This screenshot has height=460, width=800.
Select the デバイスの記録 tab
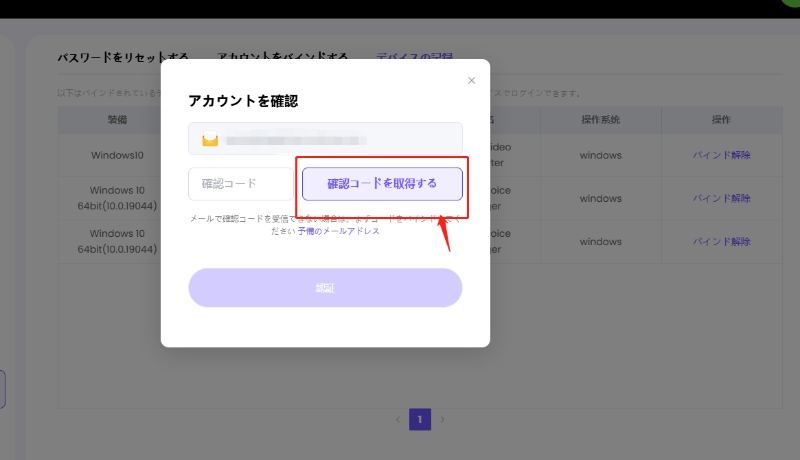pos(414,57)
